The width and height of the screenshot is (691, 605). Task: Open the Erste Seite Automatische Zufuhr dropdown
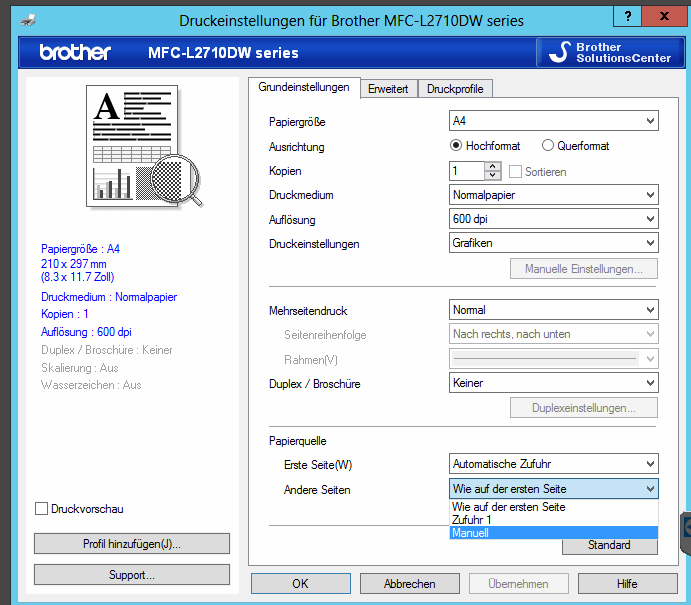pyautogui.click(x=554, y=464)
